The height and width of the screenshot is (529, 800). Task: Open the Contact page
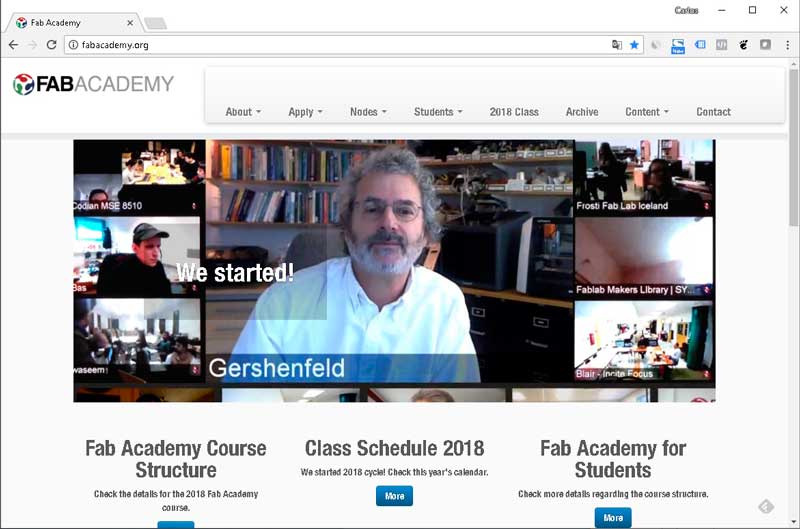[x=713, y=112]
